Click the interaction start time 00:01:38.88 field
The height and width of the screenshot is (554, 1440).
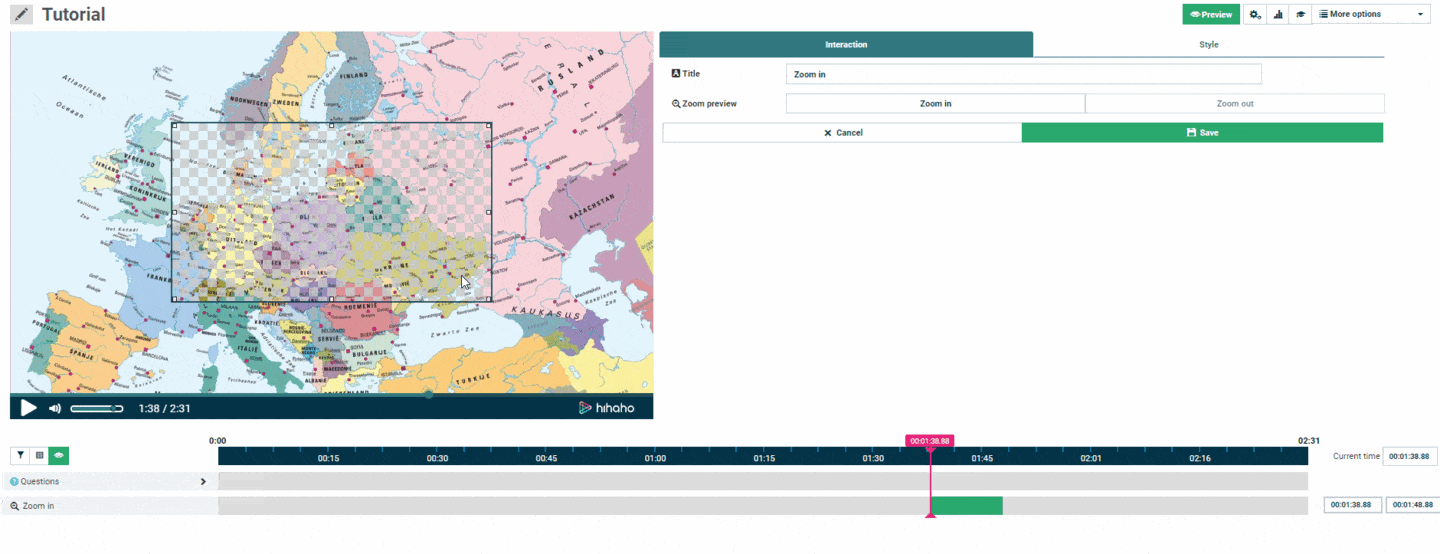click(1353, 505)
